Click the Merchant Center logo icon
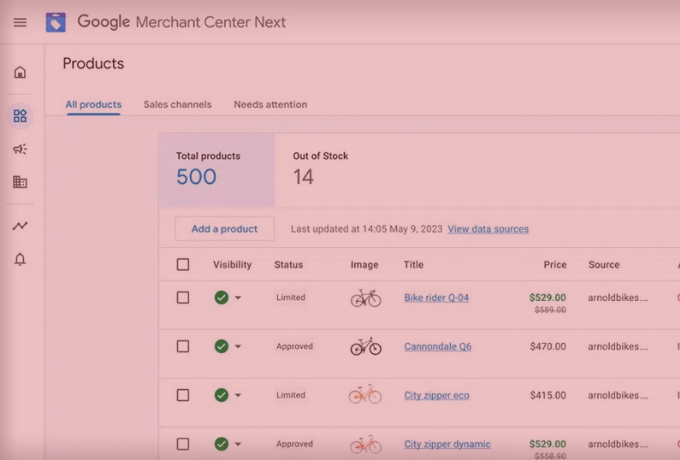Image resolution: width=680 pixels, height=460 pixels. (56, 22)
